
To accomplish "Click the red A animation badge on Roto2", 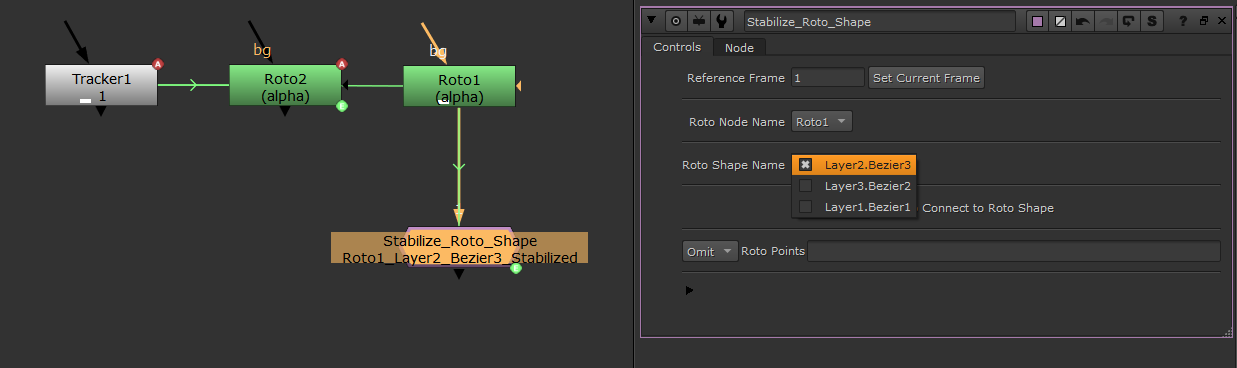I will (342, 64).
